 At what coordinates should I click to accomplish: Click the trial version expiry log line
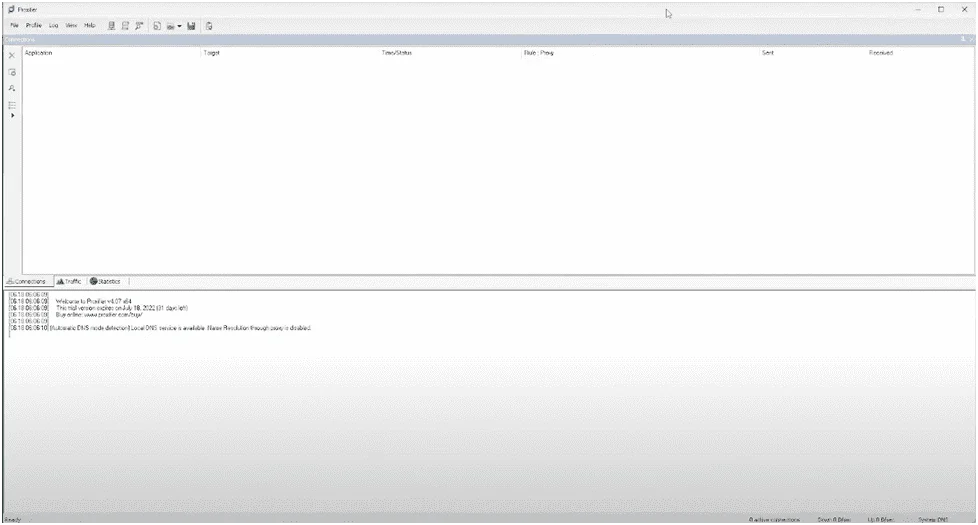pos(122,308)
